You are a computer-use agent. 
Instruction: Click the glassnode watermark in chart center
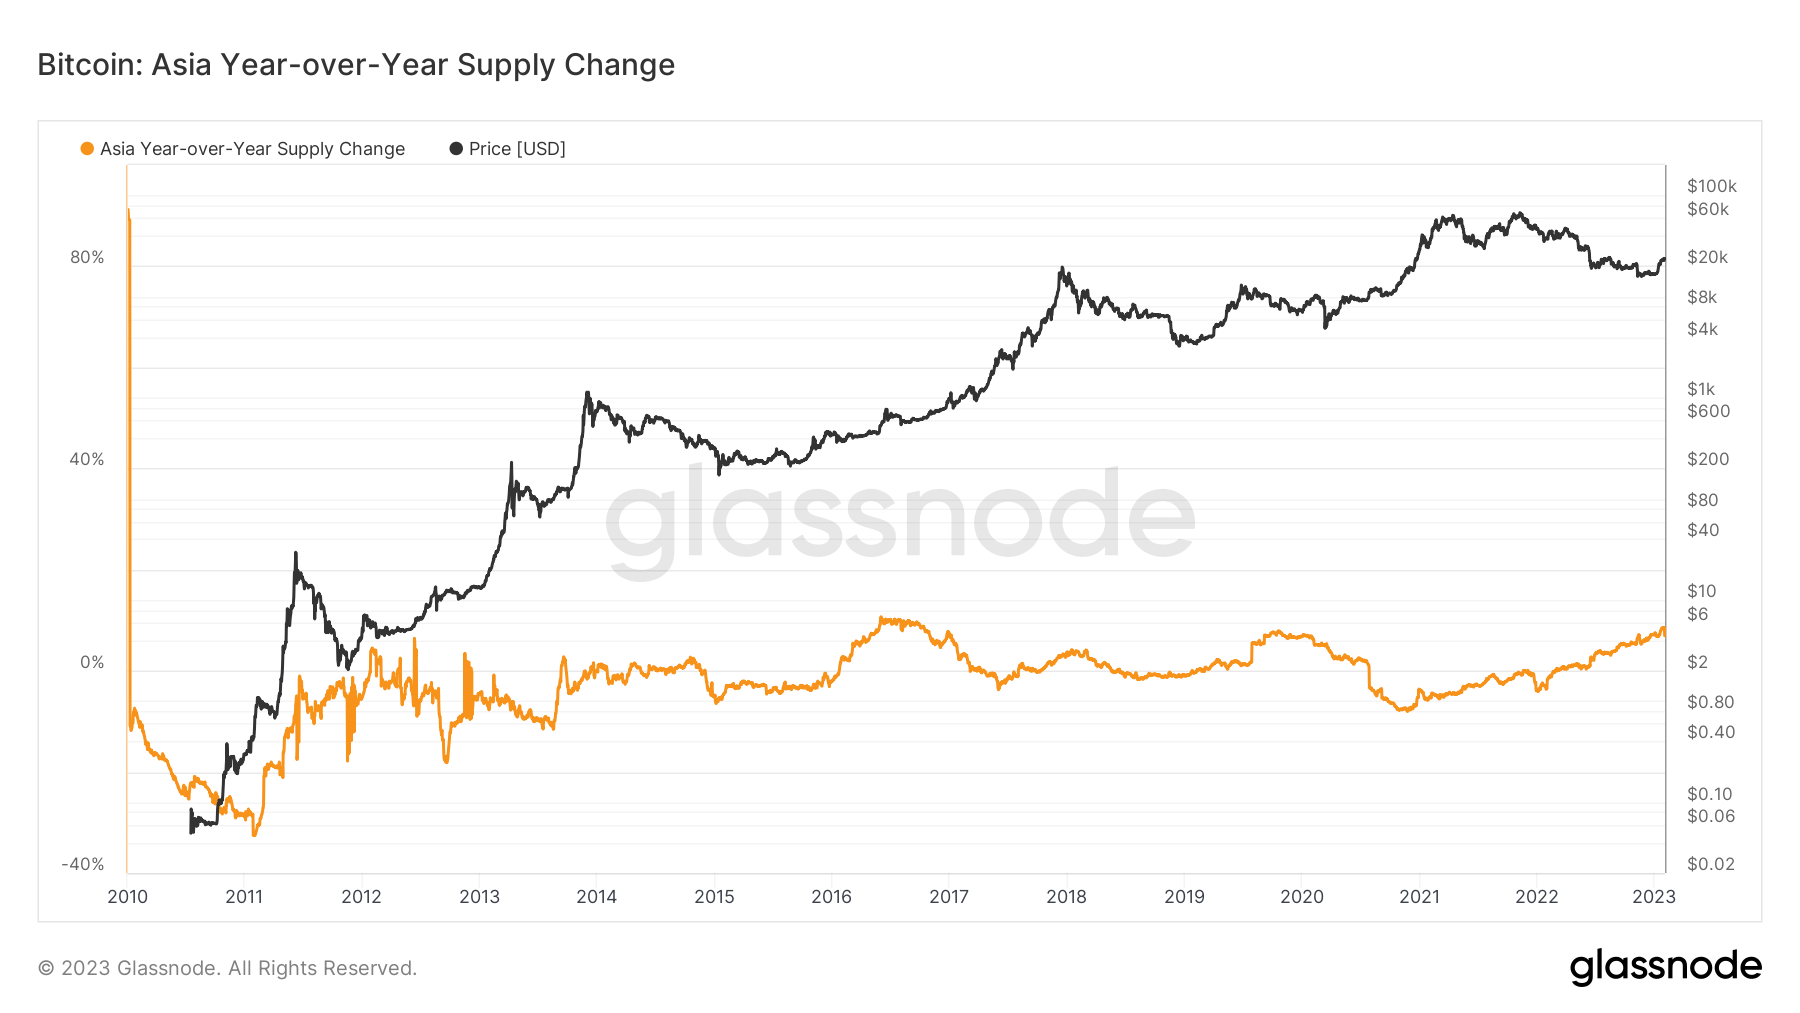[900, 518]
